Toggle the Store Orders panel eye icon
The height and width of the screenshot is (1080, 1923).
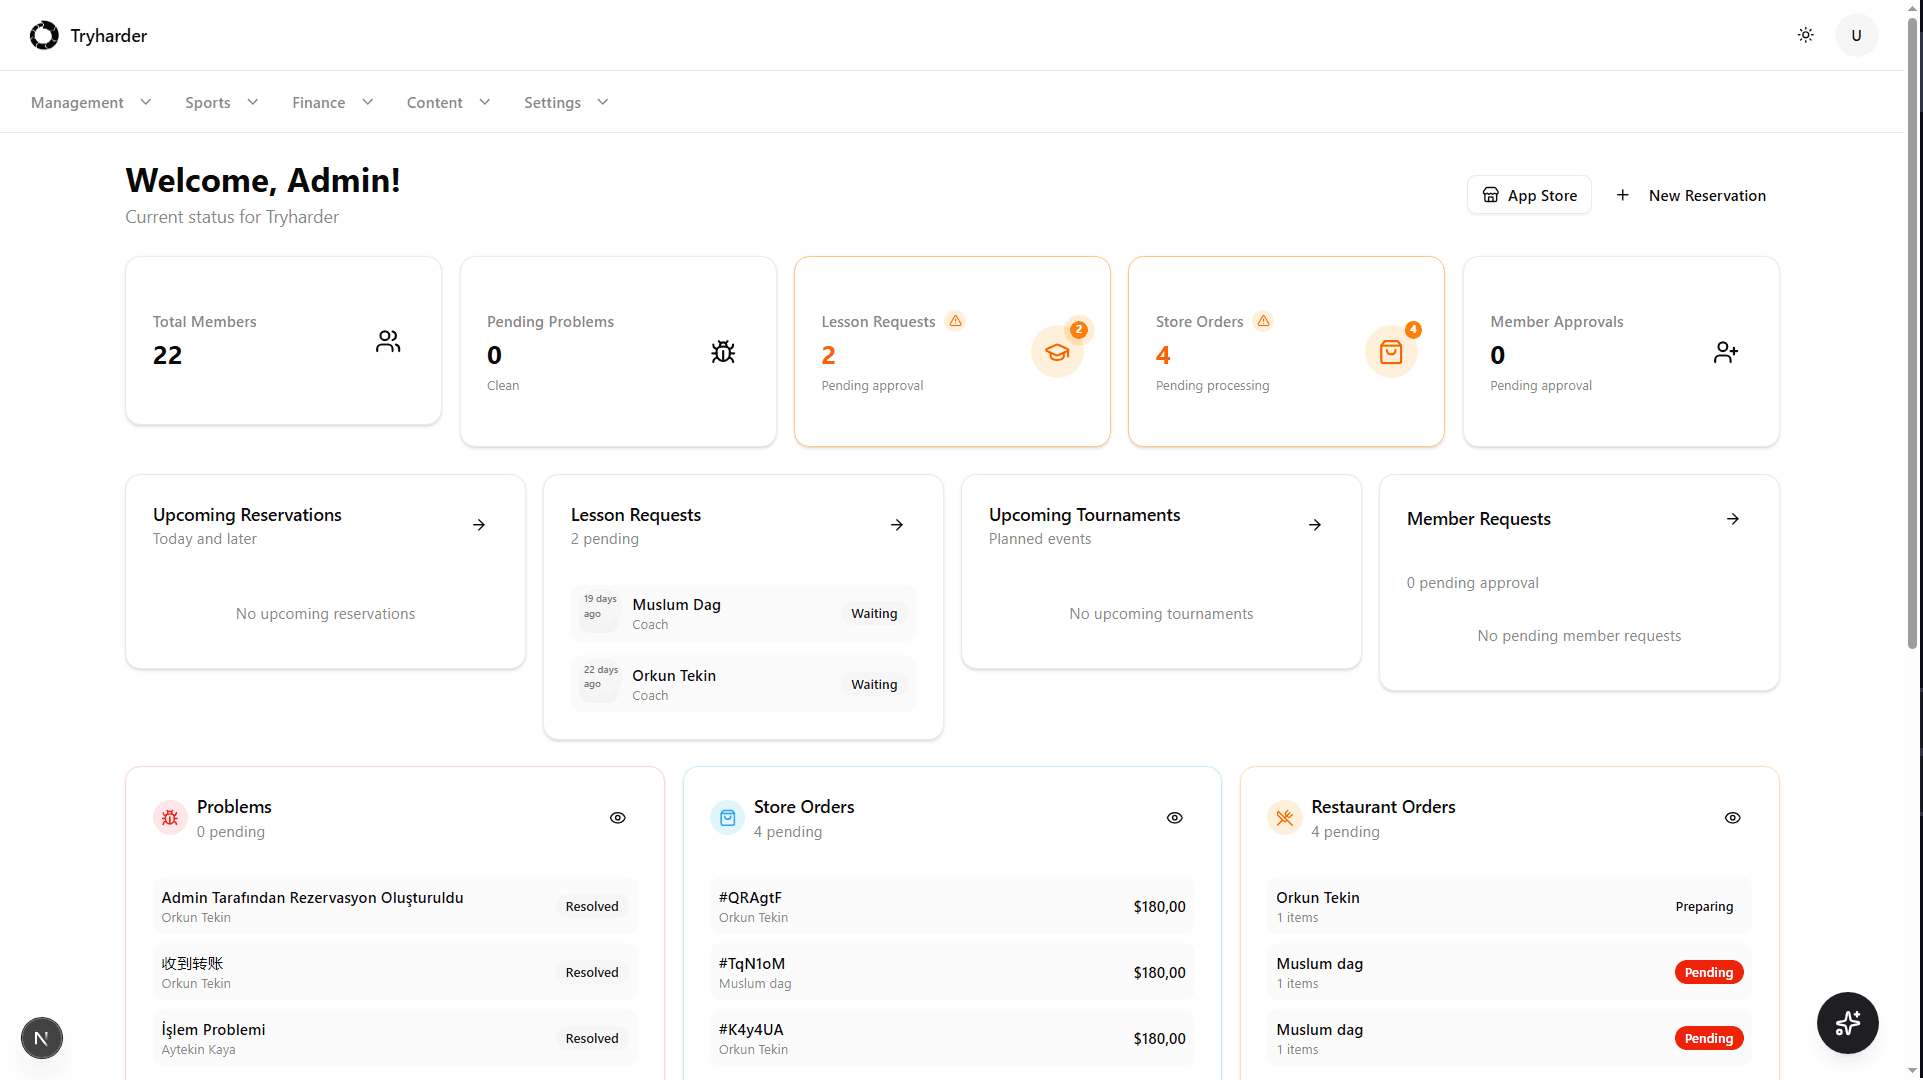tap(1175, 818)
